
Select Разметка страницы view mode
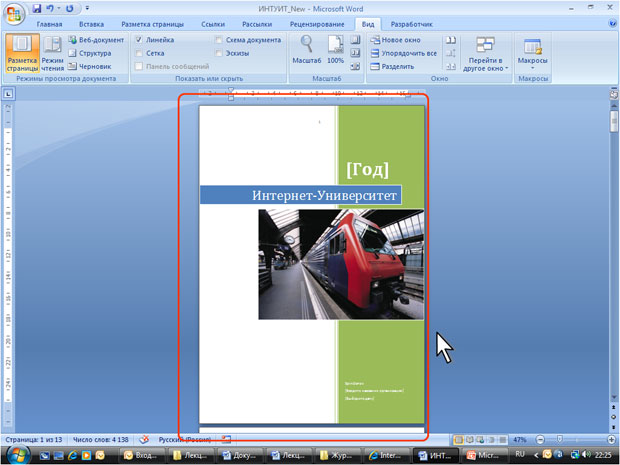click(21, 51)
